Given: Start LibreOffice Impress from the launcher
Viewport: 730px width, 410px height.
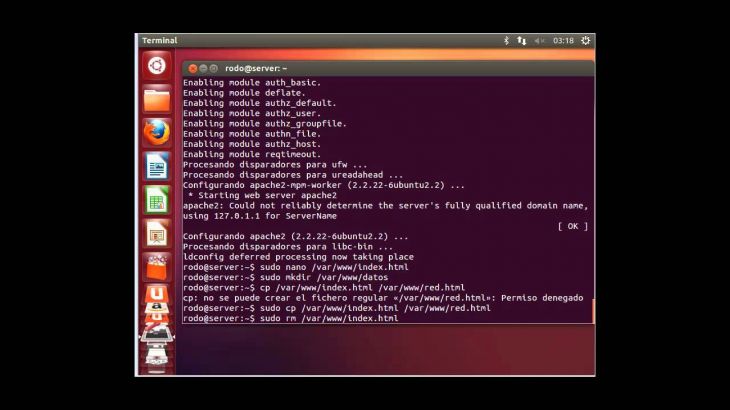Looking at the screenshot, I should tap(157, 233).
